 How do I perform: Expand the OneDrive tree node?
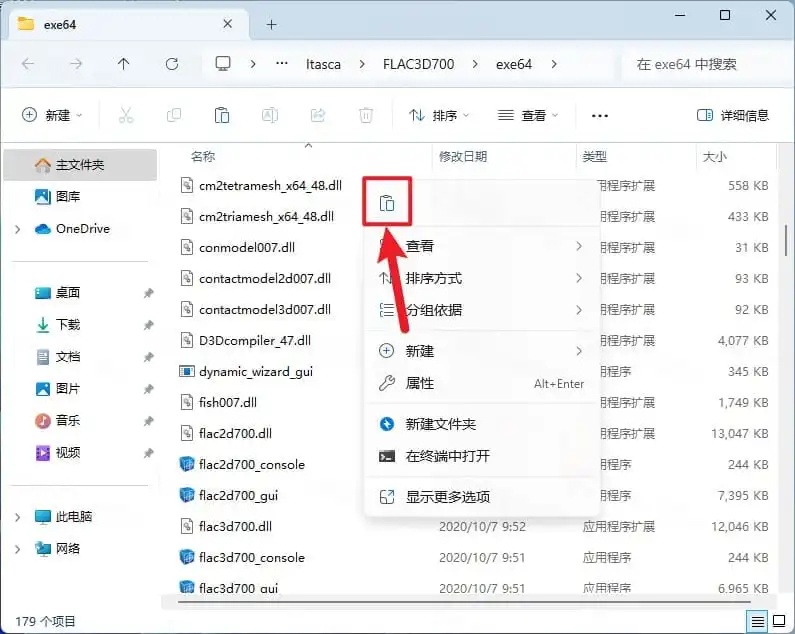(18, 229)
